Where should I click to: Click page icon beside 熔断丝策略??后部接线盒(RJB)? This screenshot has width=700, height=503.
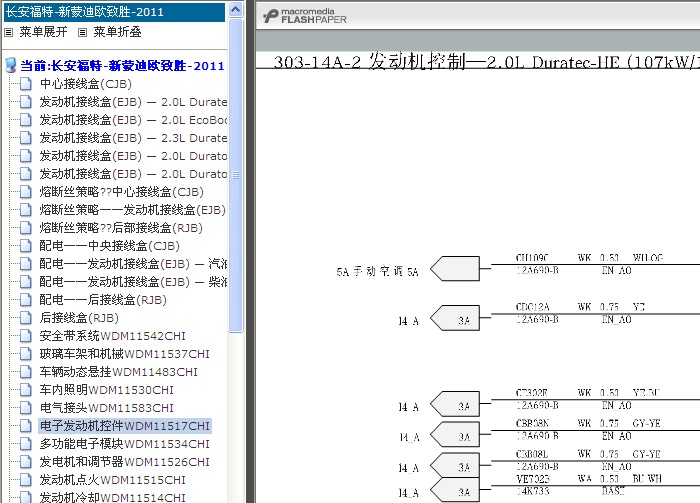26,228
